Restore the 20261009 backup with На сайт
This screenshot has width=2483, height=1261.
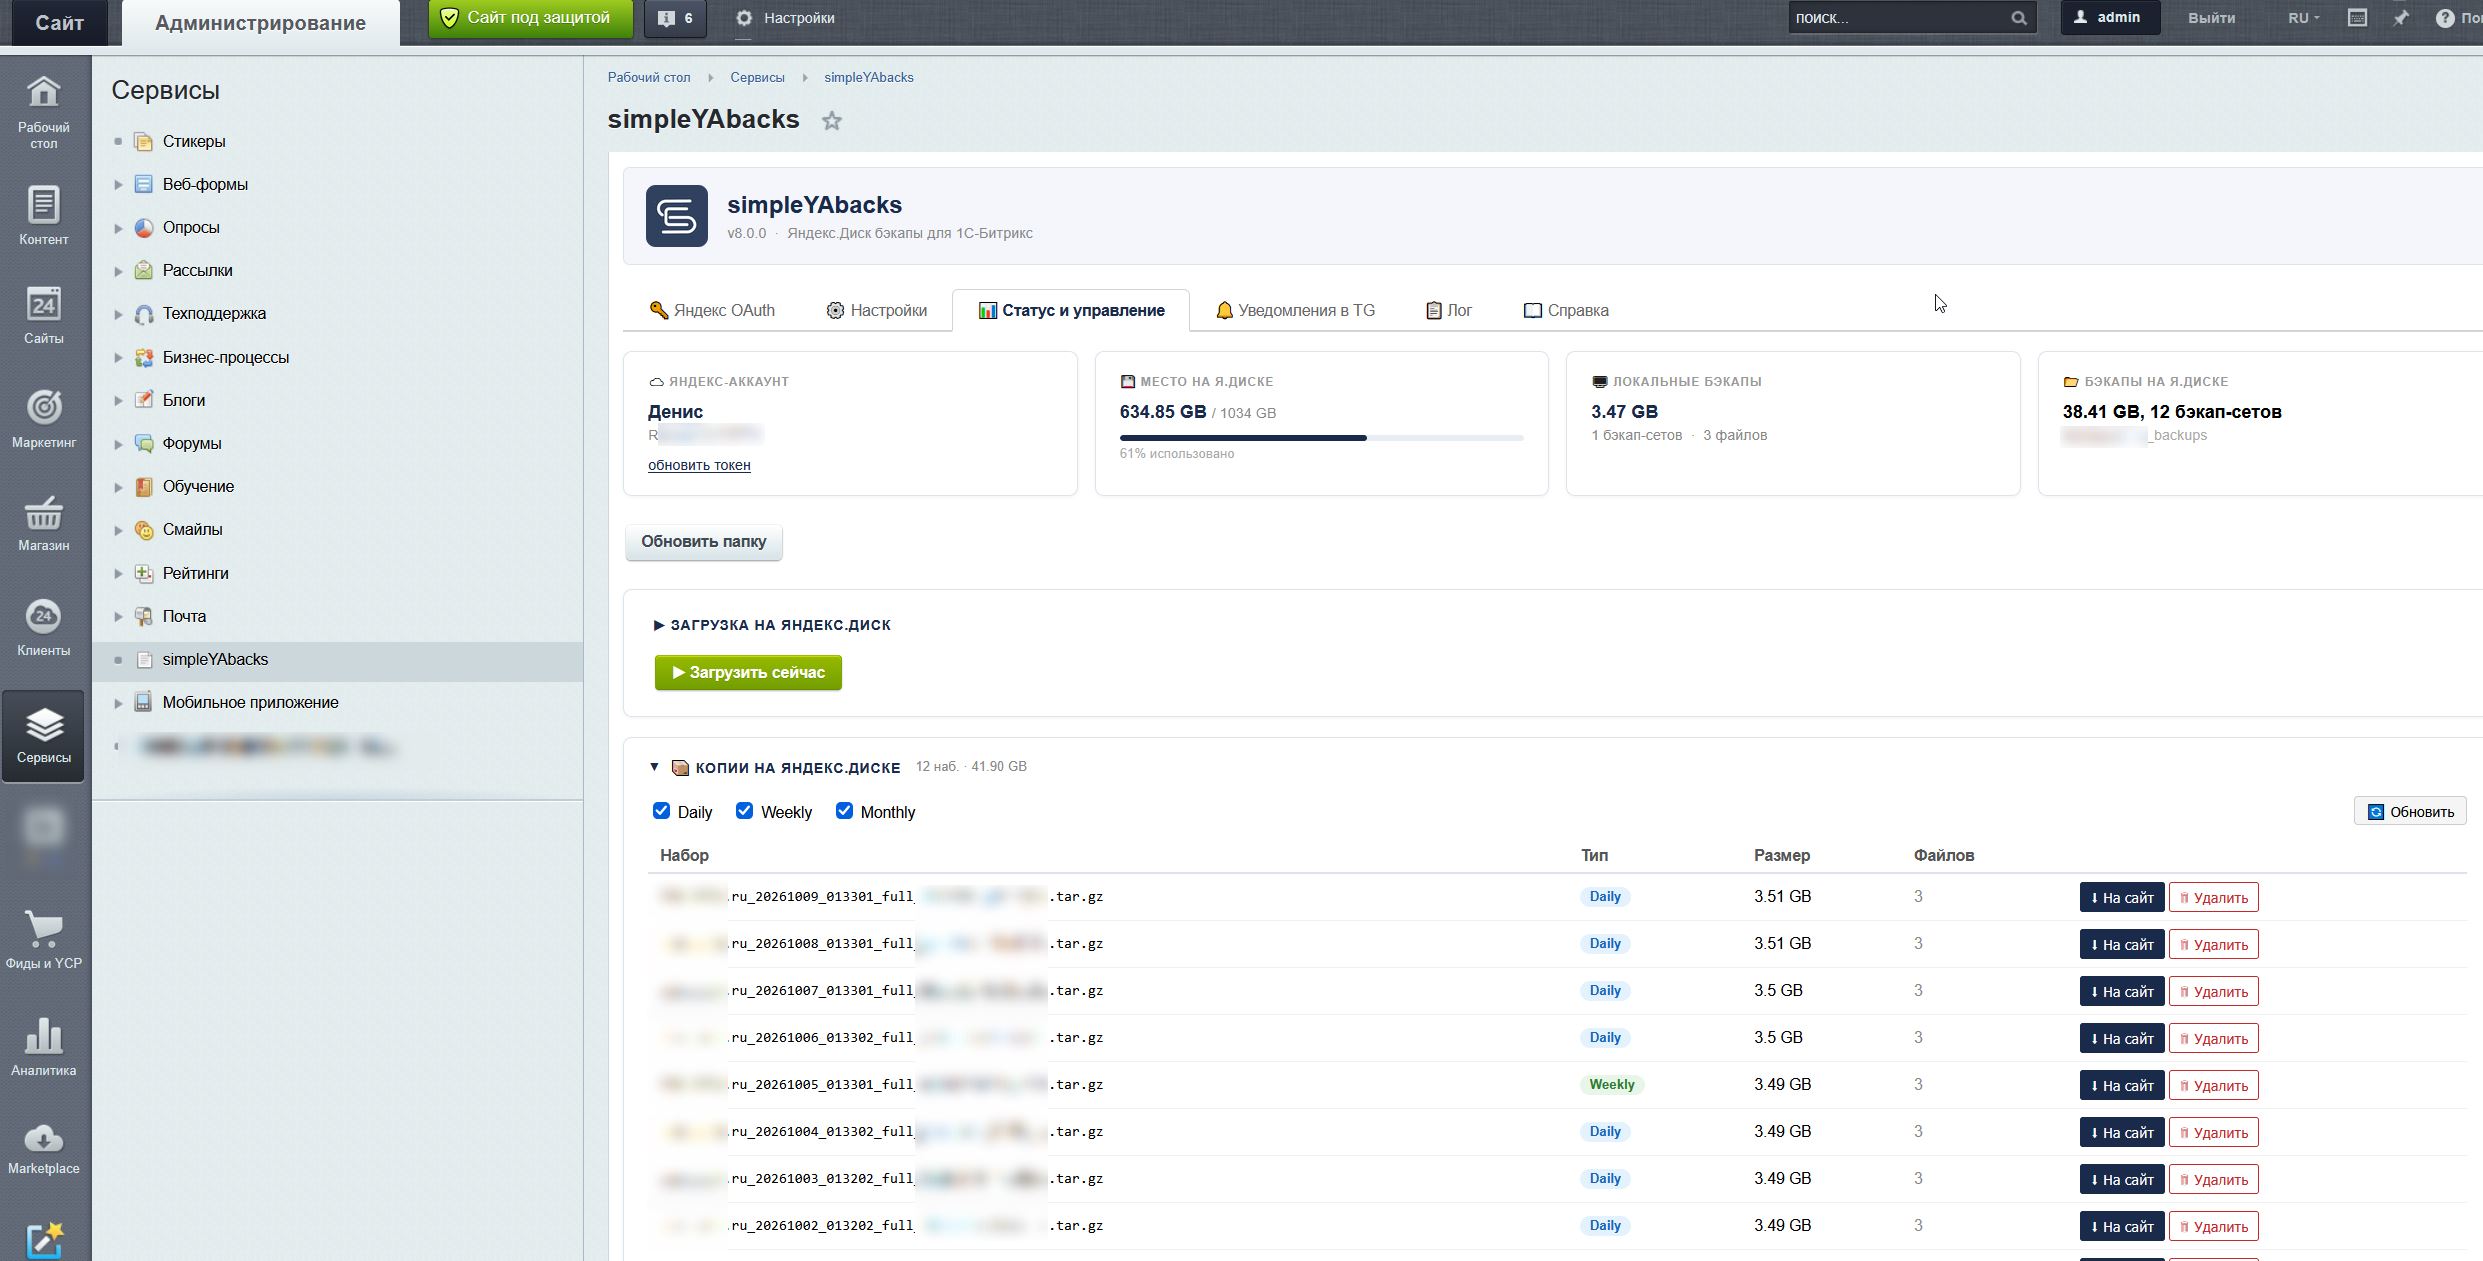tap(2121, 897)
